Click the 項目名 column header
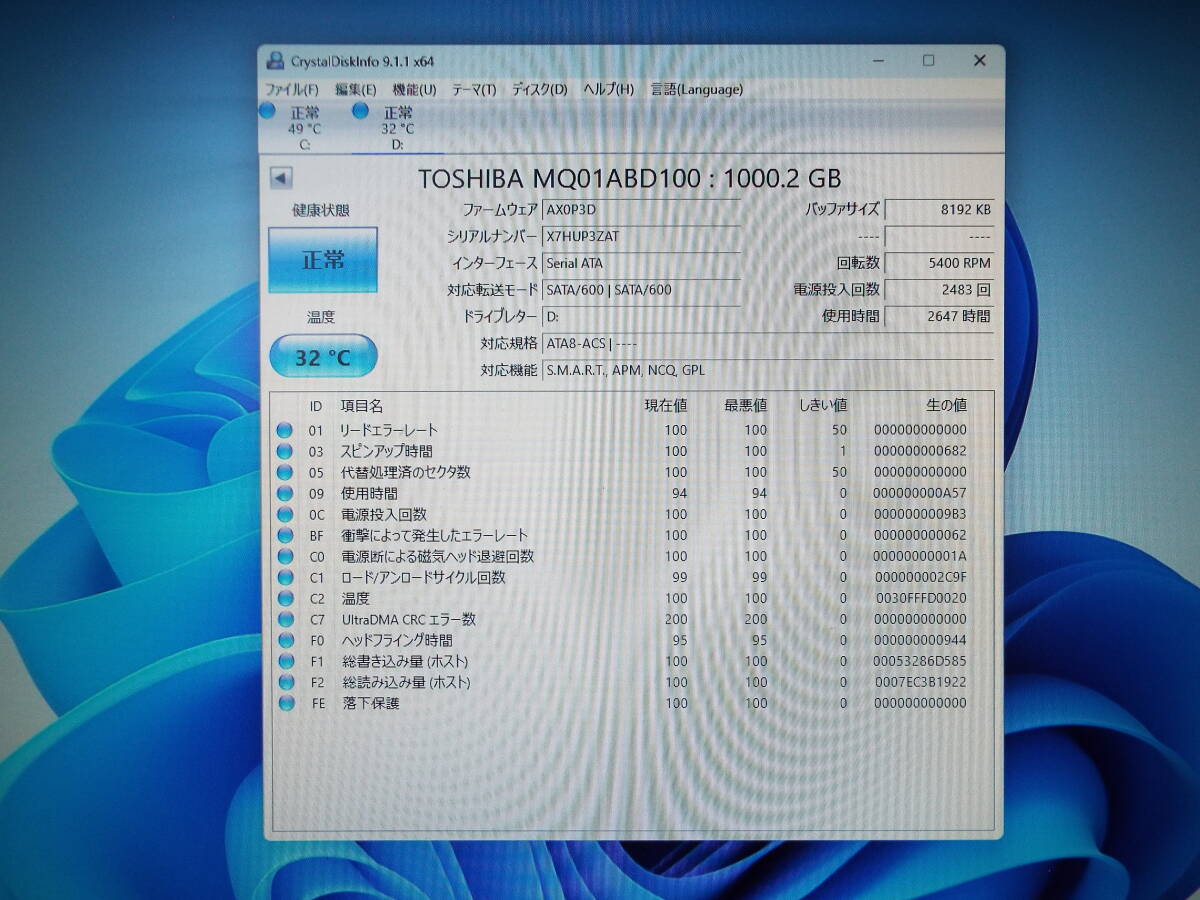This screenshot has height=900, width=1200. (361, 406)
